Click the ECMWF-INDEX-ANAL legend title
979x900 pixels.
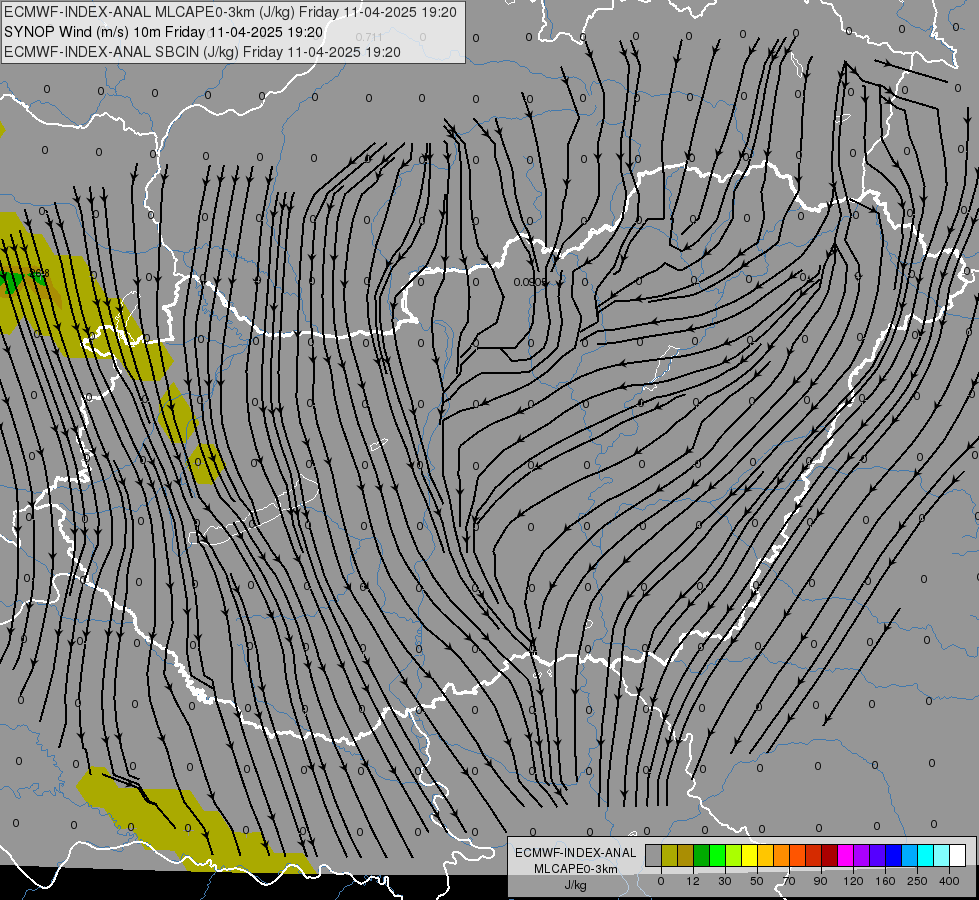click(x=576, y=853)
